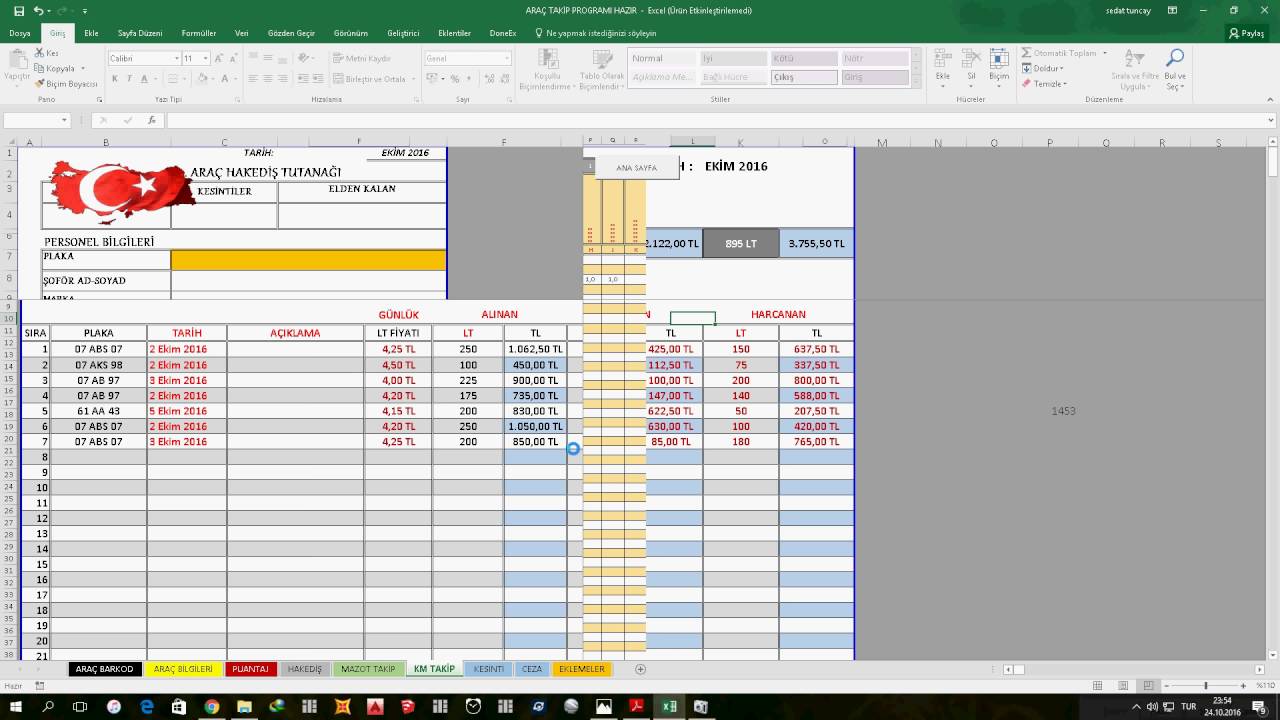Switch to the Görünüm ribbon tab
The width and height of the screenshot is (1280, 720).
click(x=350, y=33)
